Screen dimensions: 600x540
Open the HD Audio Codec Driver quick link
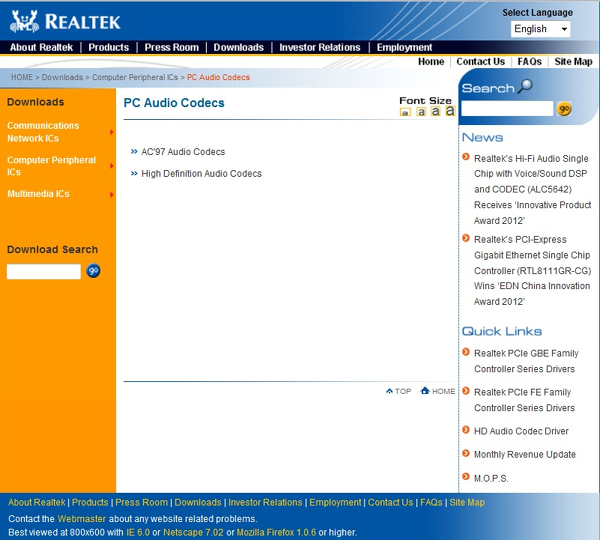click(521, 431)
